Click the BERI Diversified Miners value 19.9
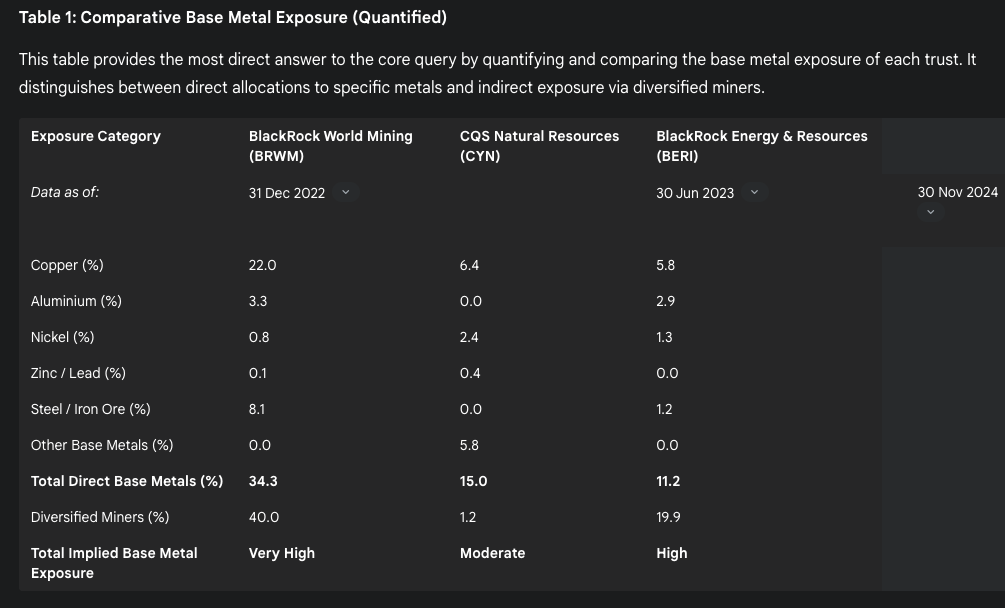 [668, 517]
